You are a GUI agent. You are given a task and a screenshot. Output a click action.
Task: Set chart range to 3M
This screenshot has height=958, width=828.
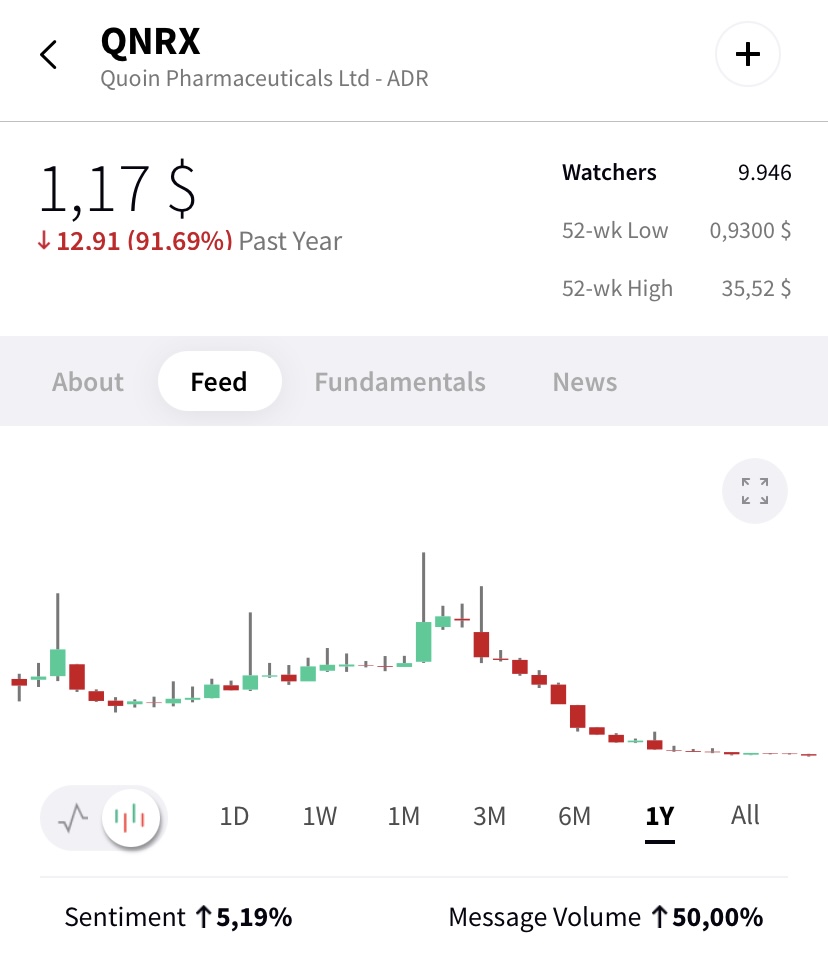(x=489, y=816)
